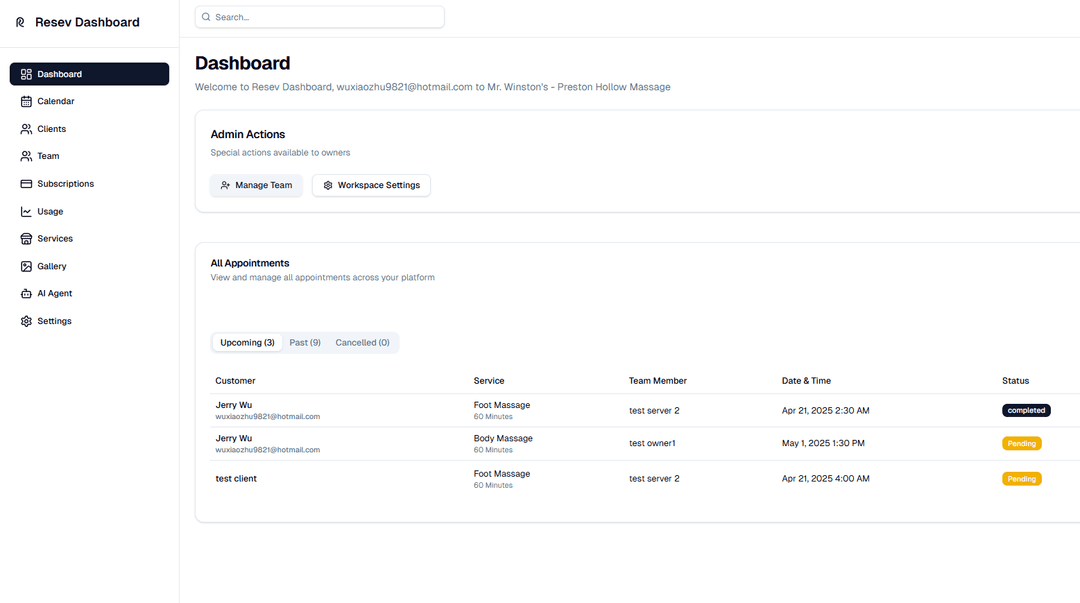Select Dashboard in the sidebar menu

[89, 74]
